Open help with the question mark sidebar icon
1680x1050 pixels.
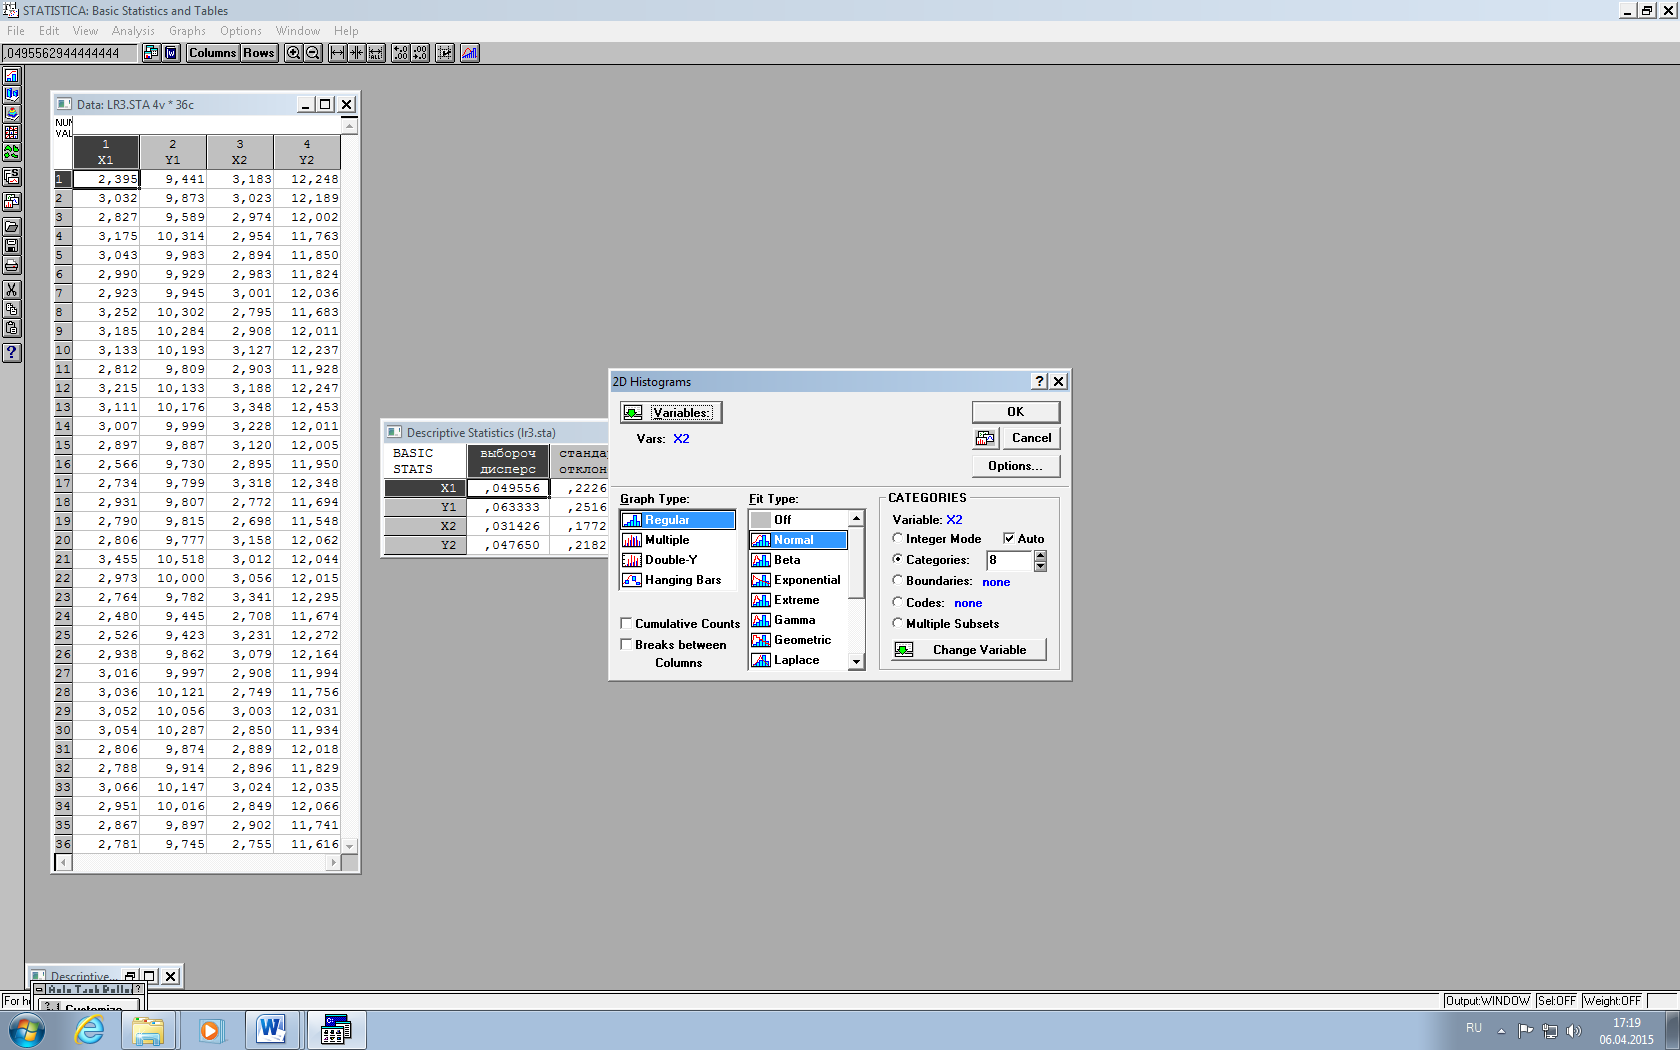[12, 352]
